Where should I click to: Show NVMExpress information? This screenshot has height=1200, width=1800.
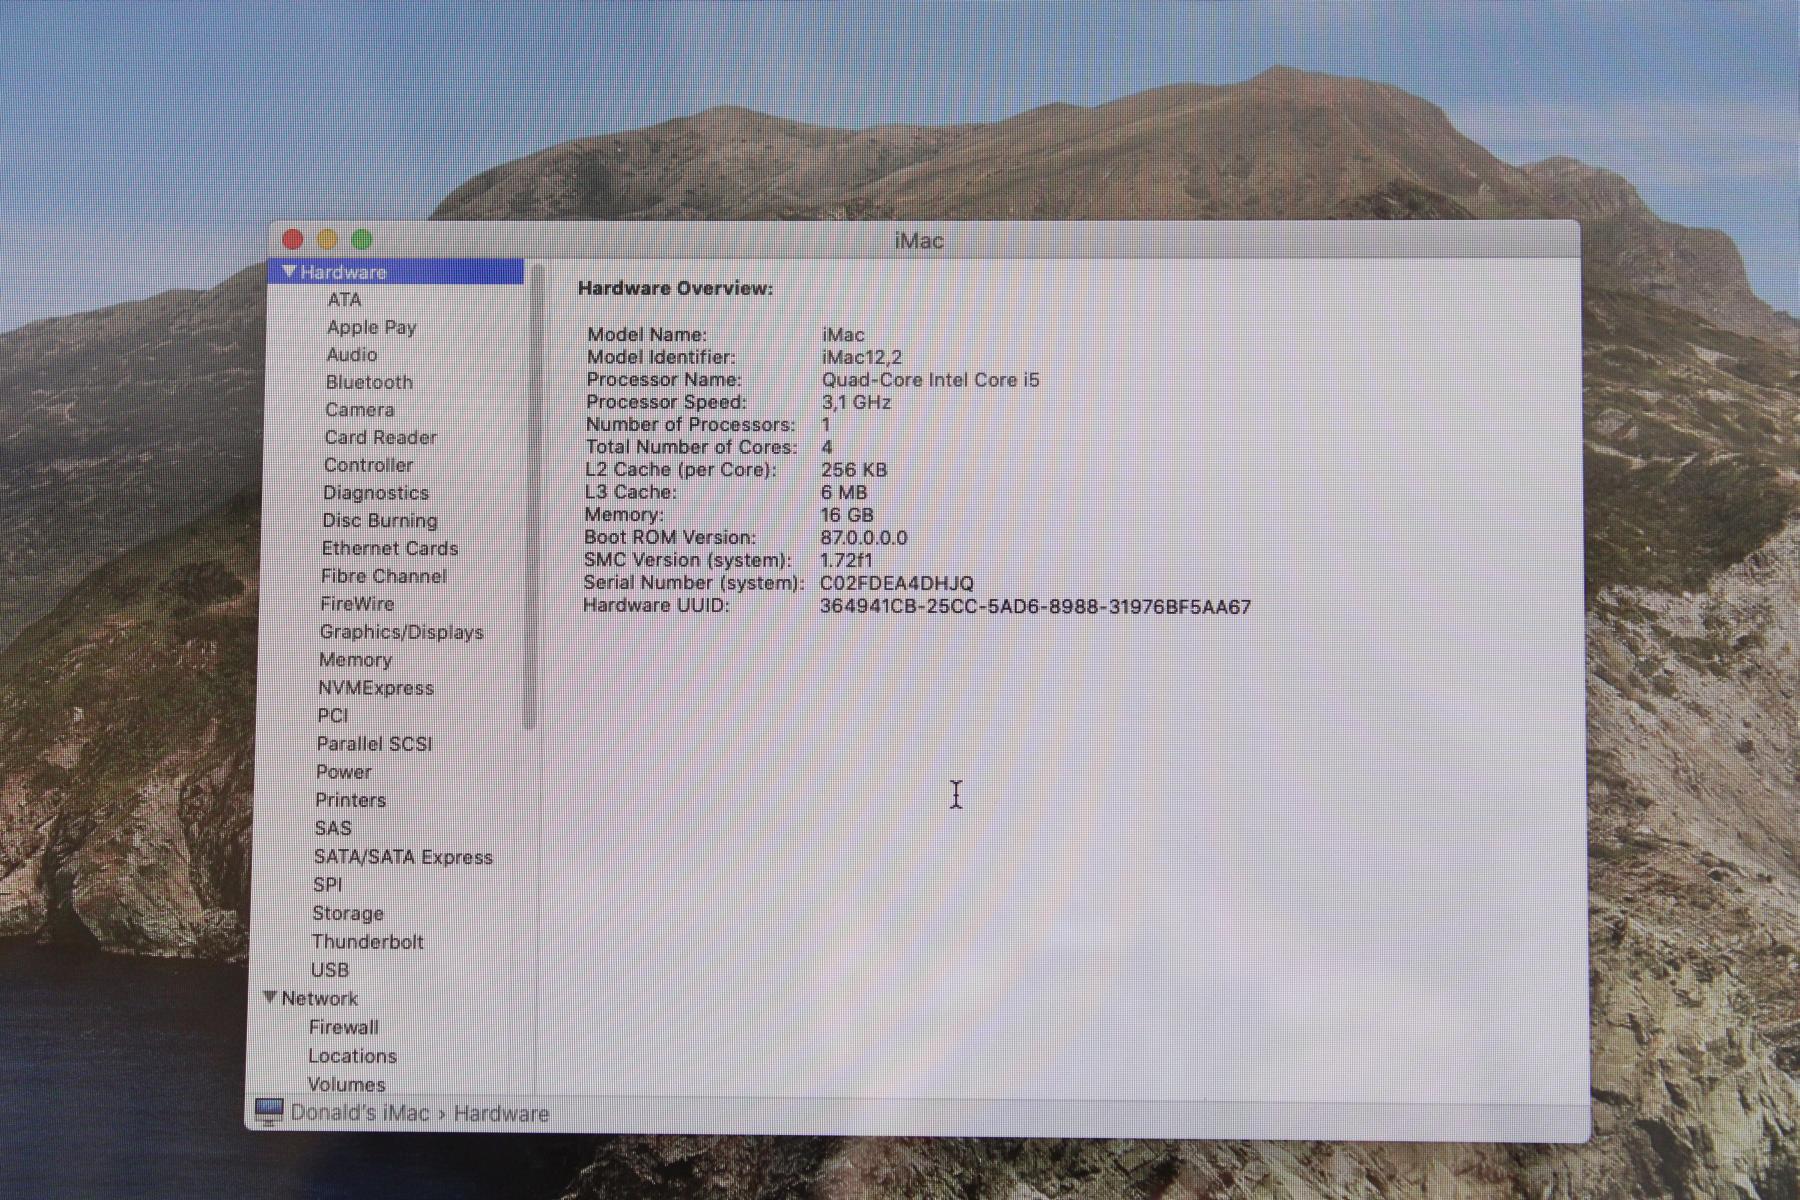click(x=376, y=688)
